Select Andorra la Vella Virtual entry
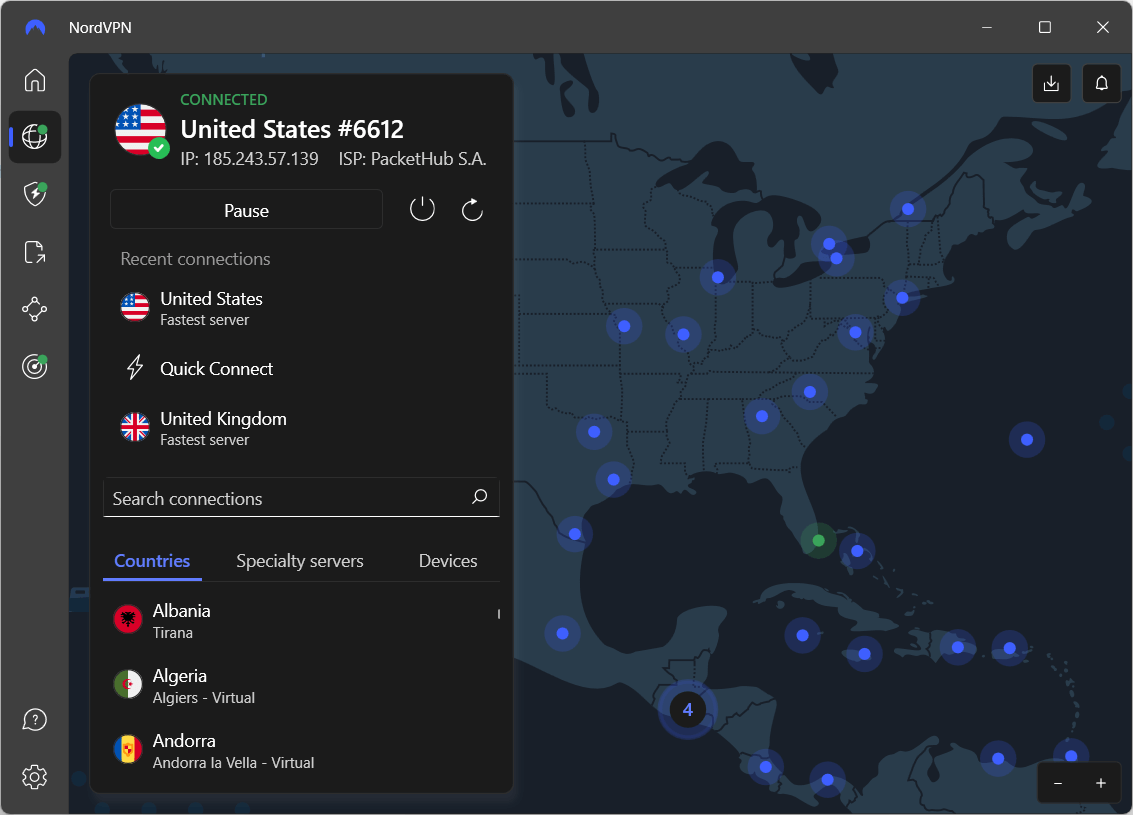1133x815 pixels. [x=301, y=751]
